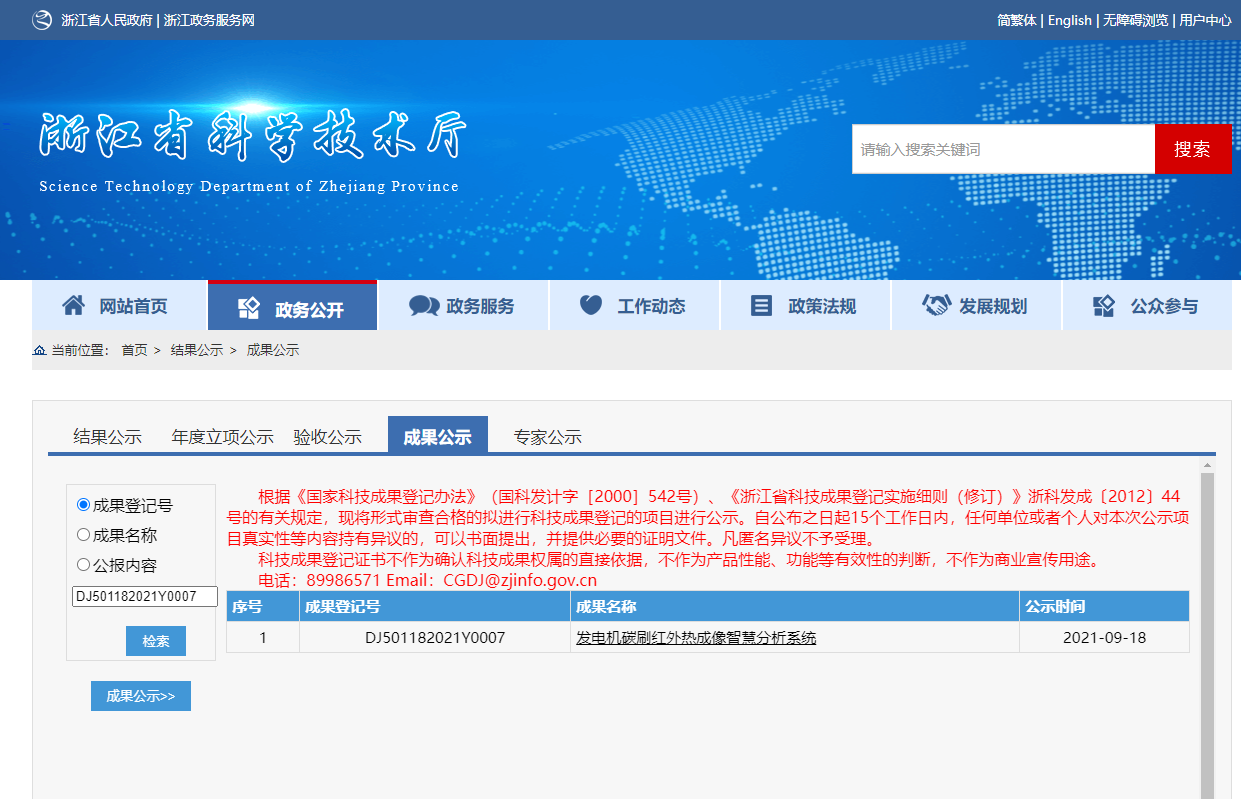Click the scrollbar up arrow in results panel
The width and height of the screenshot is (1241, 799).
1207,465
